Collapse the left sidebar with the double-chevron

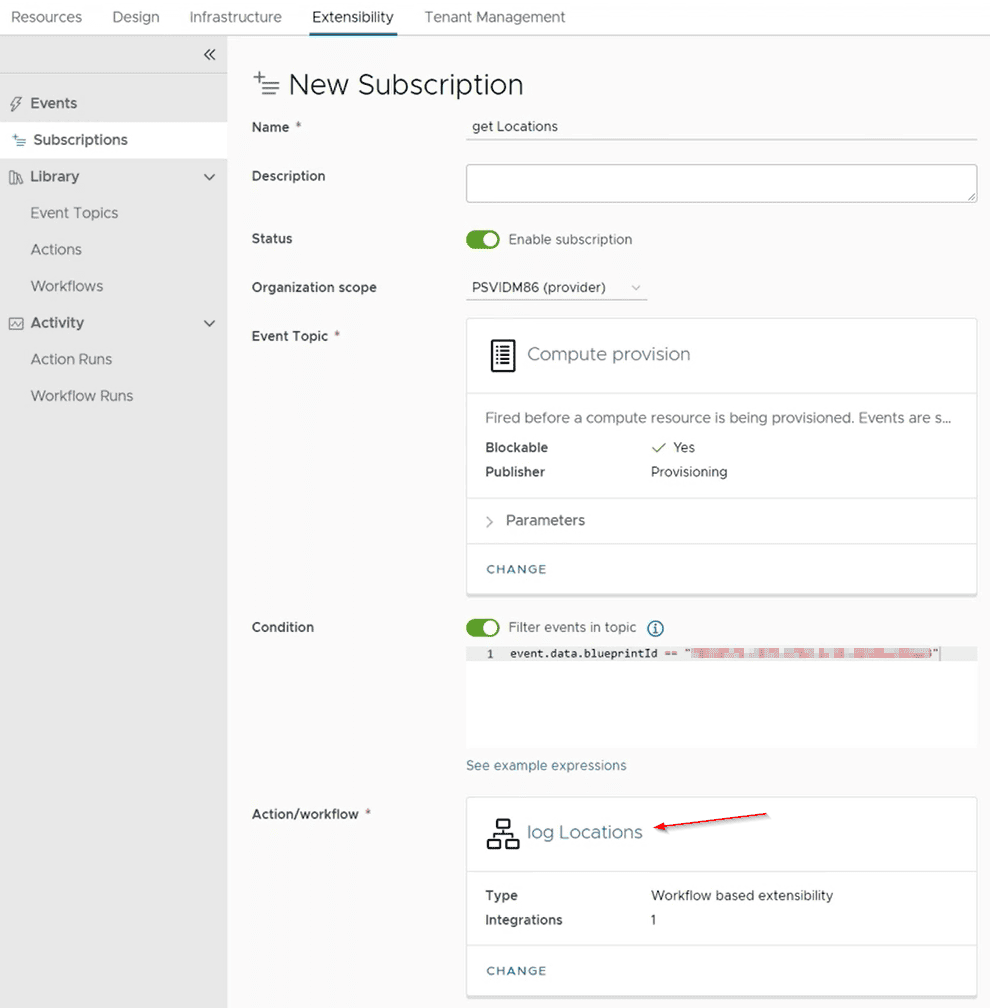[209, 55]
